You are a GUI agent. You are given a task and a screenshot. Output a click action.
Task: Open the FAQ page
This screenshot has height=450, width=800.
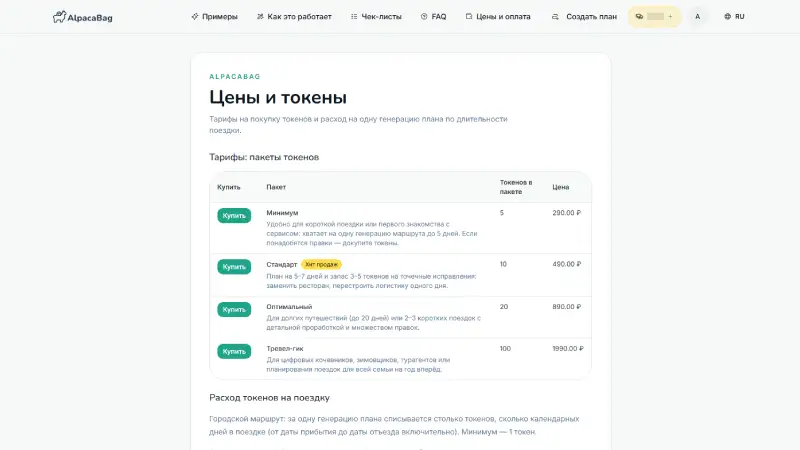(x=433, y=16)
